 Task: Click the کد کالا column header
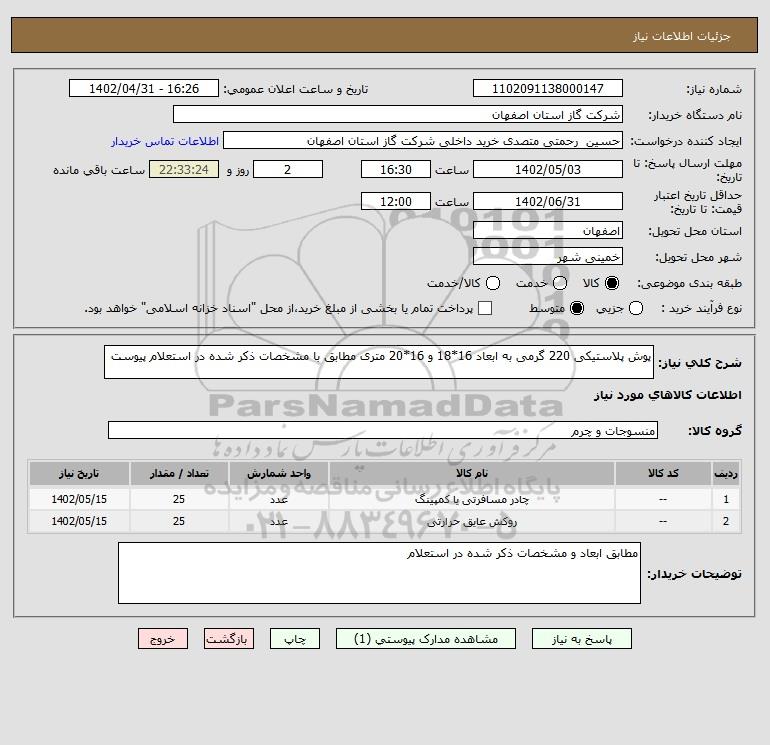[663, 473]
